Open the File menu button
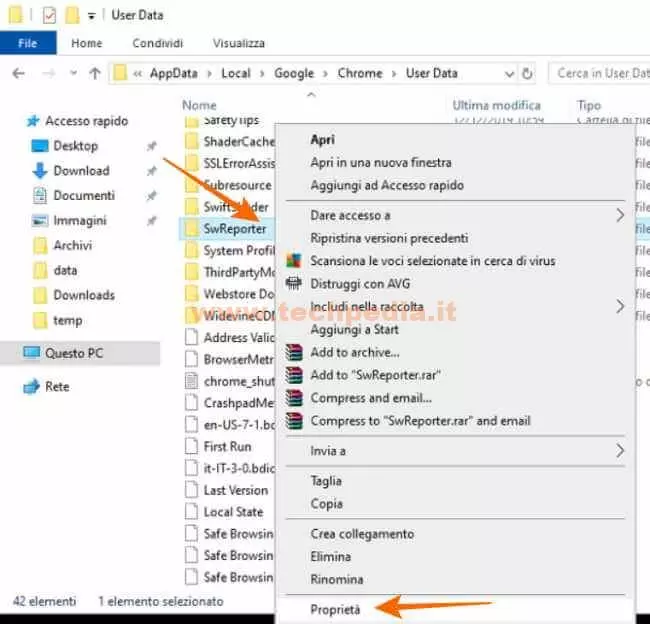This screenshot has height=624, width=650. coord(28,43)
